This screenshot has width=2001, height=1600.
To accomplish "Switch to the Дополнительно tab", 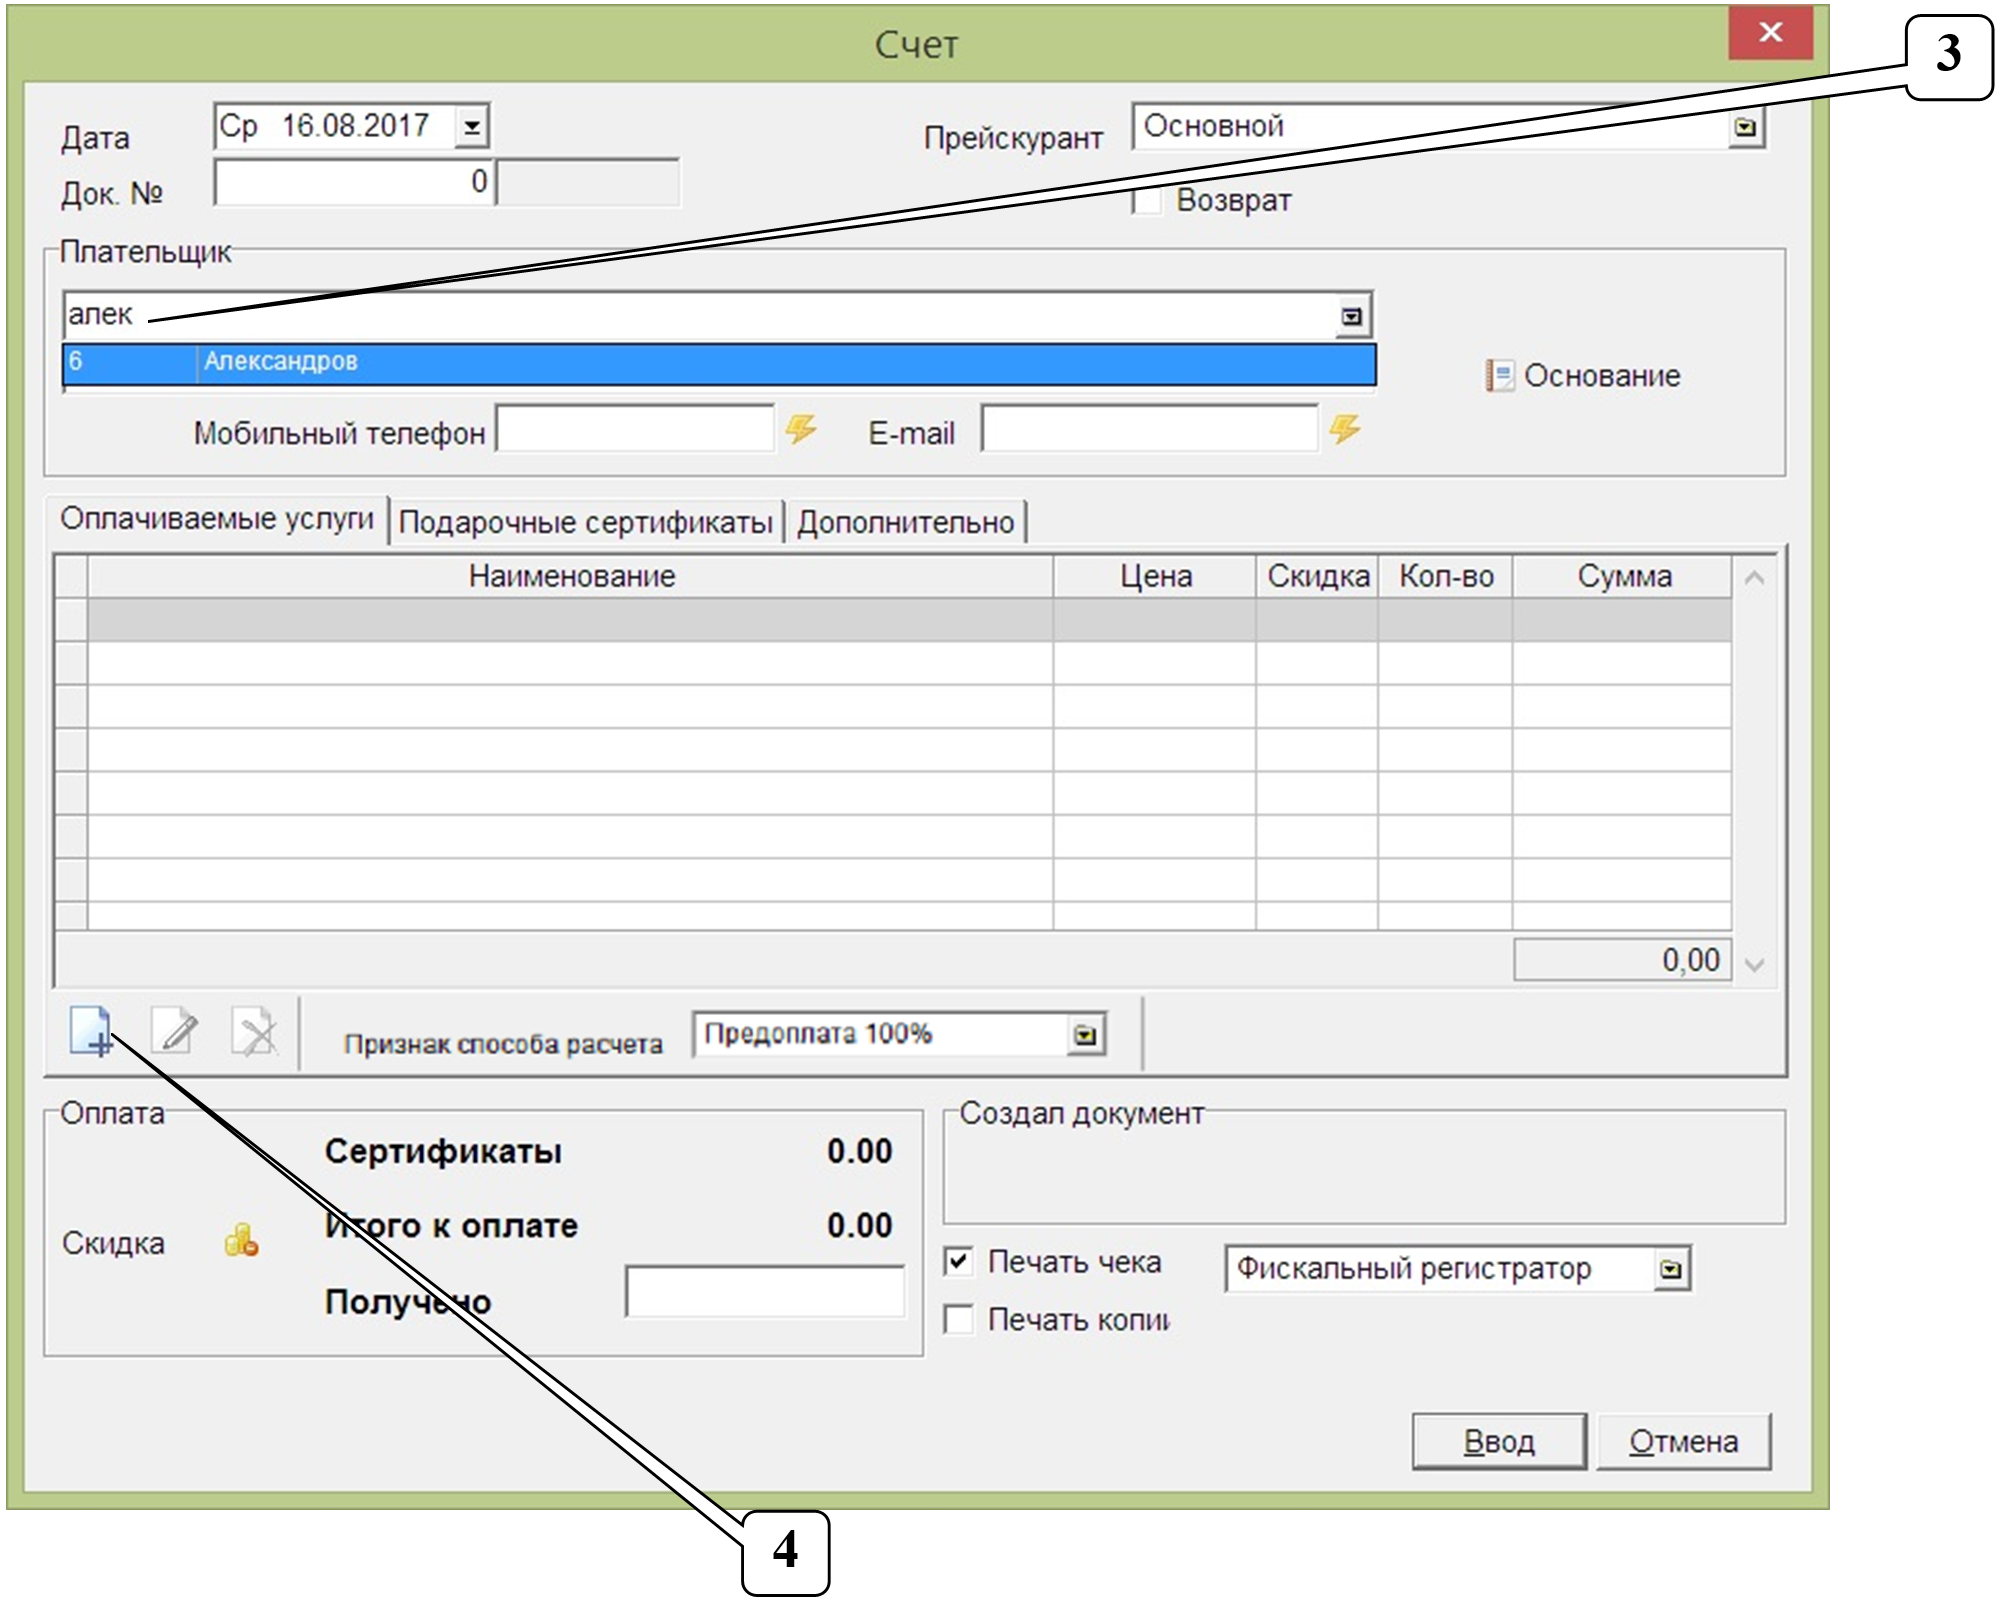I will coord(905,522).
